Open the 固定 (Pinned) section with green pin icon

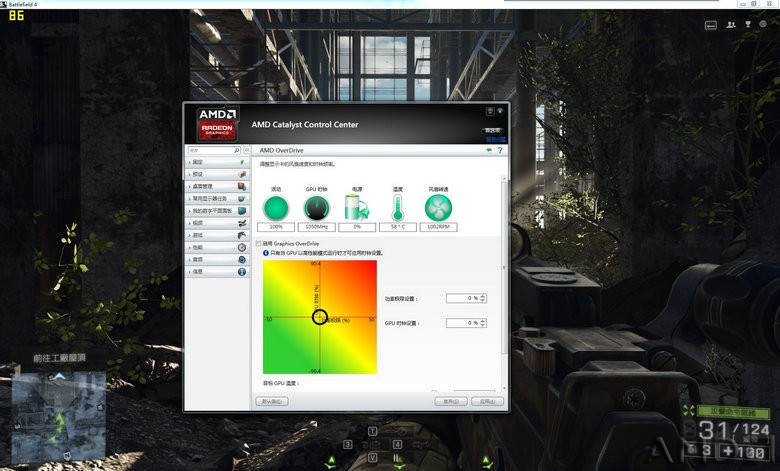click(217, 162)
